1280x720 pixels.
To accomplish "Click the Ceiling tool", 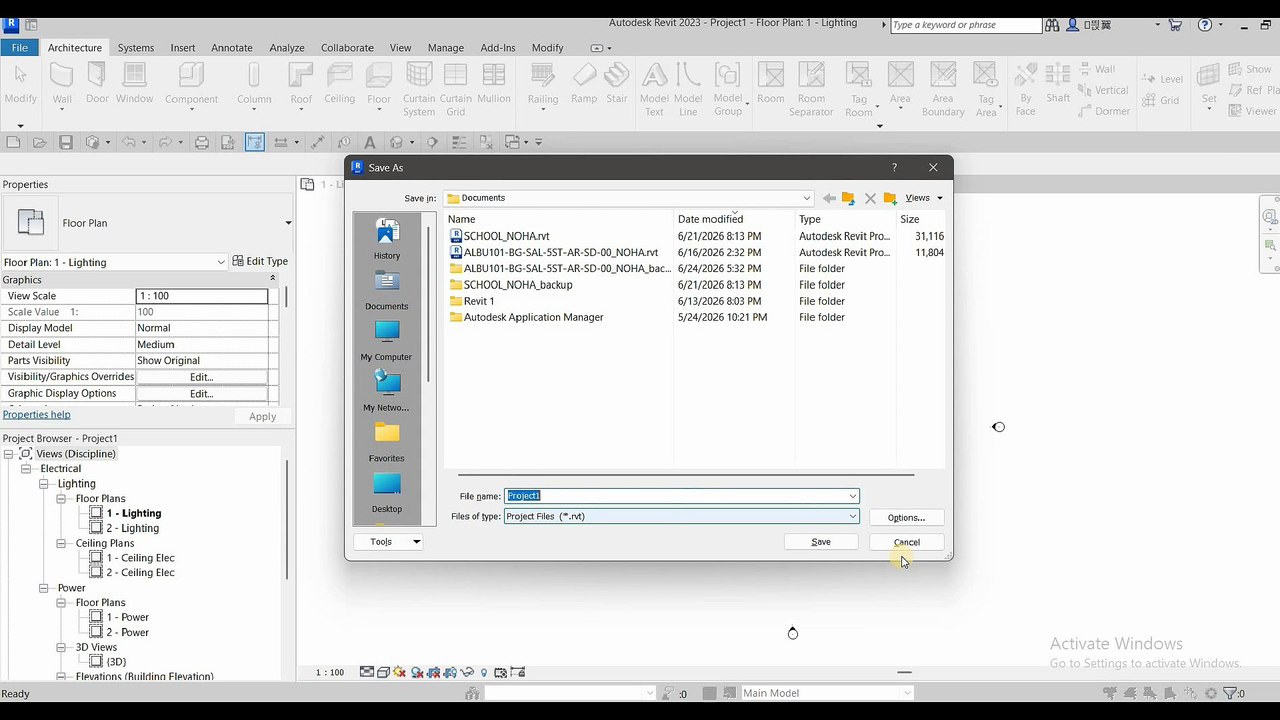I will [340, 84].
